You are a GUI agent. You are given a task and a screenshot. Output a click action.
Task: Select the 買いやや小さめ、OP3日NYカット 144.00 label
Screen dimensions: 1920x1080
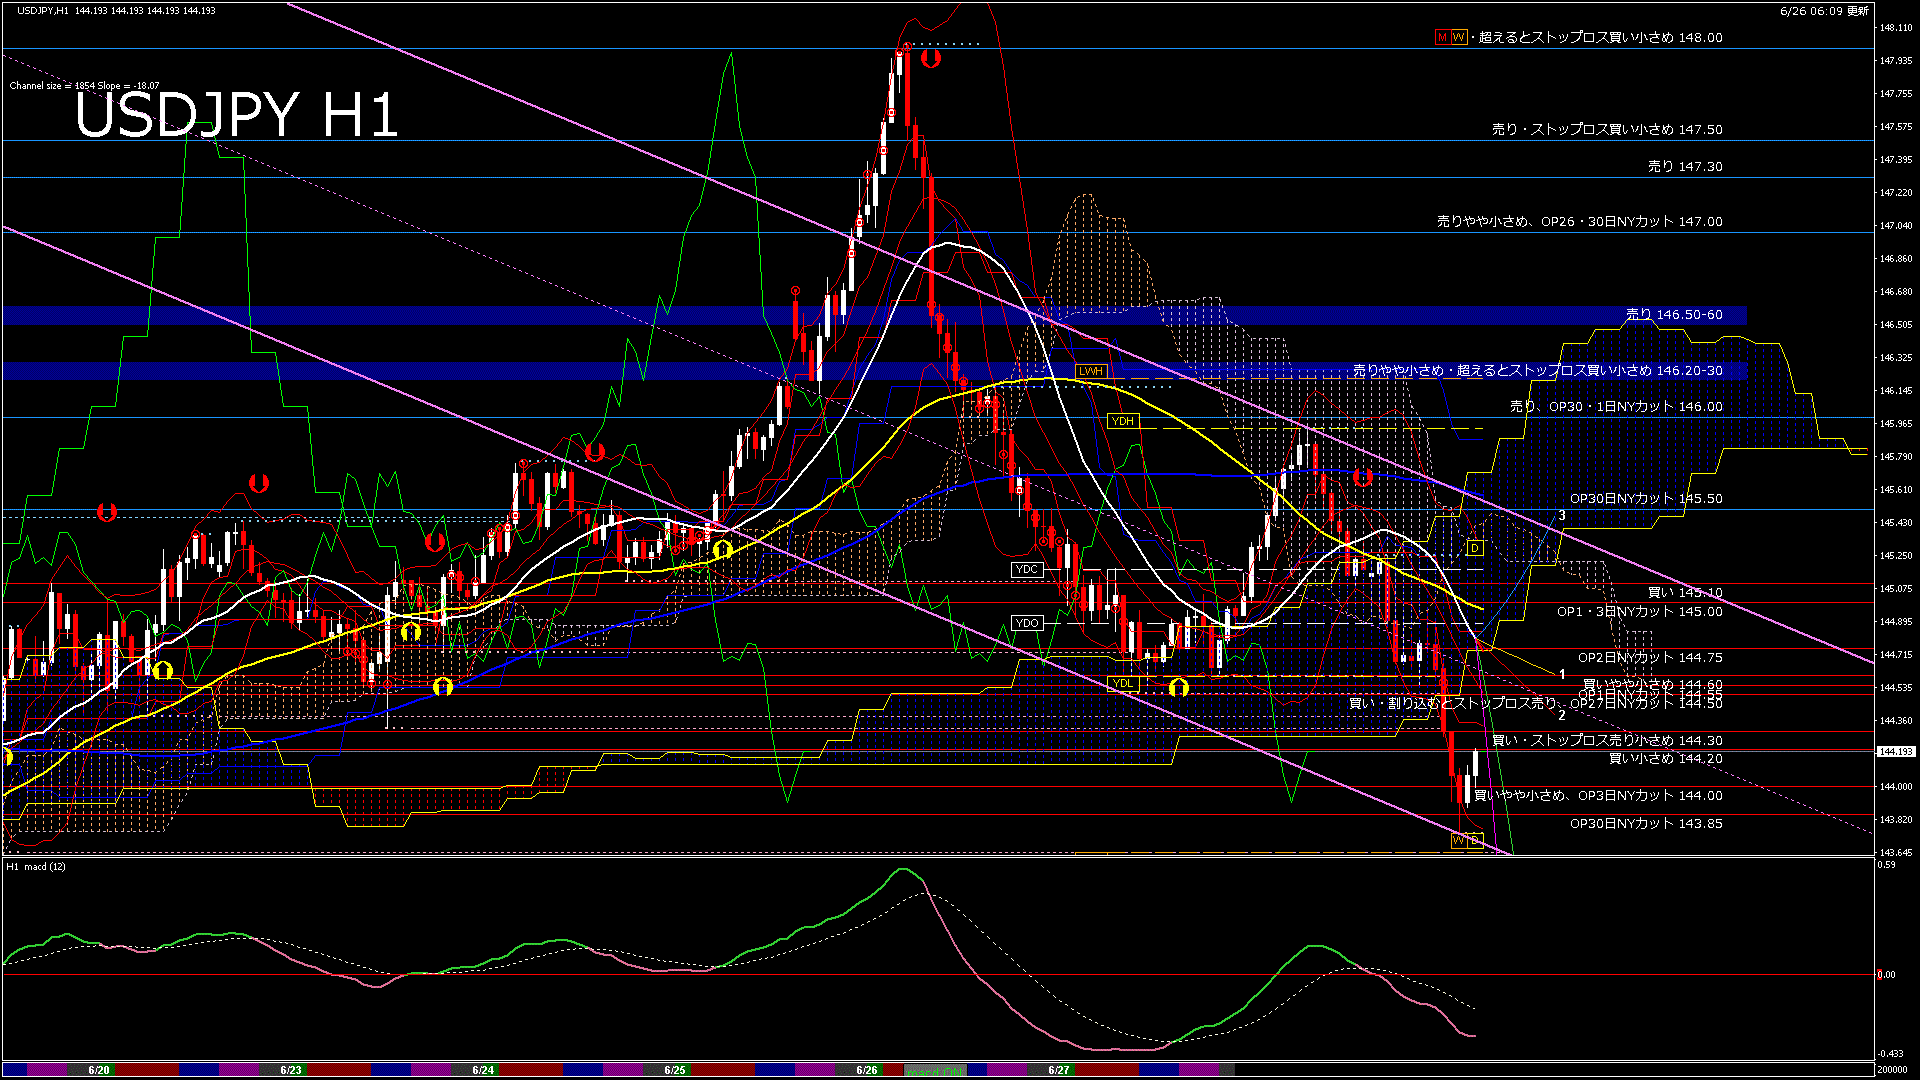1598,796
